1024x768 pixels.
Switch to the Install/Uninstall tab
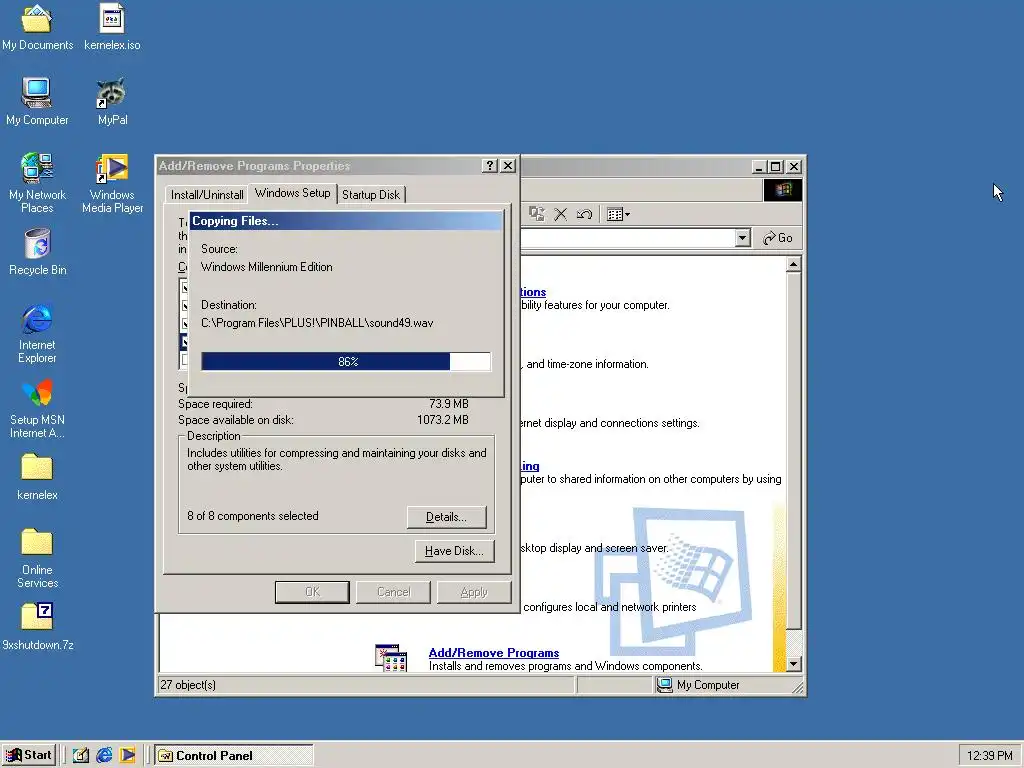tap(207, 195)
